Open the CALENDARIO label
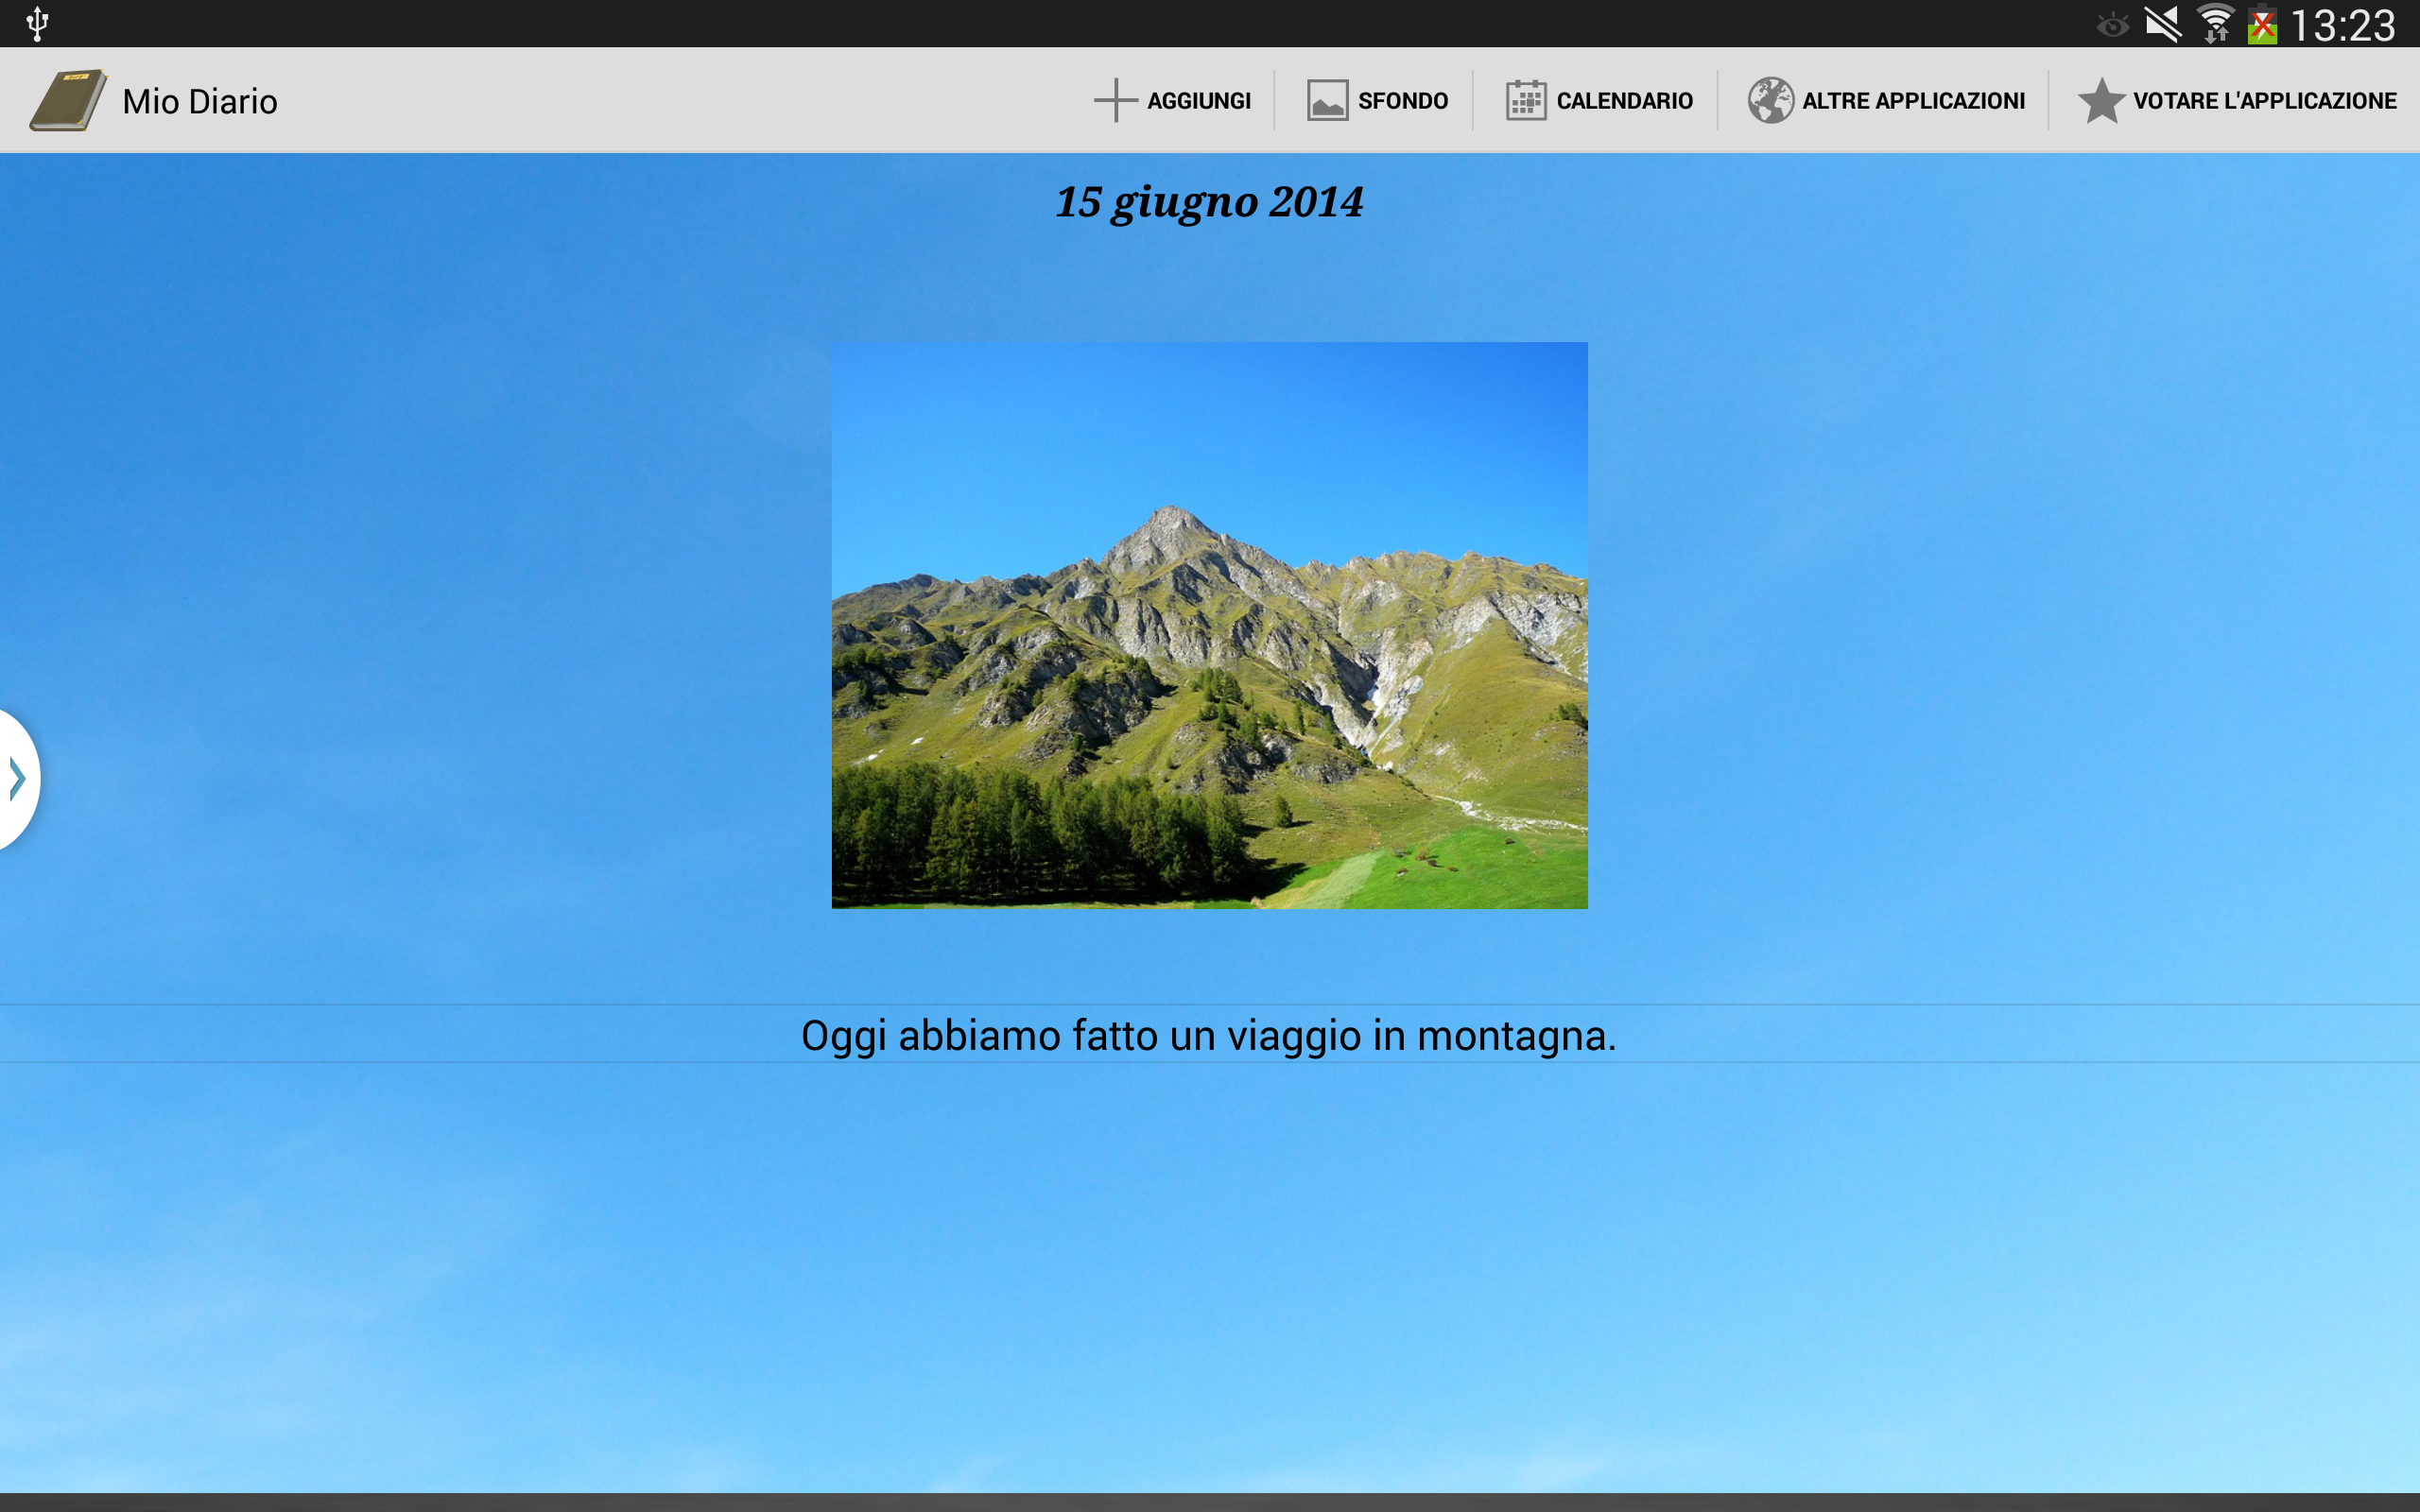The height and width of the screenshot is (1512, 2420). (1624, 101)
